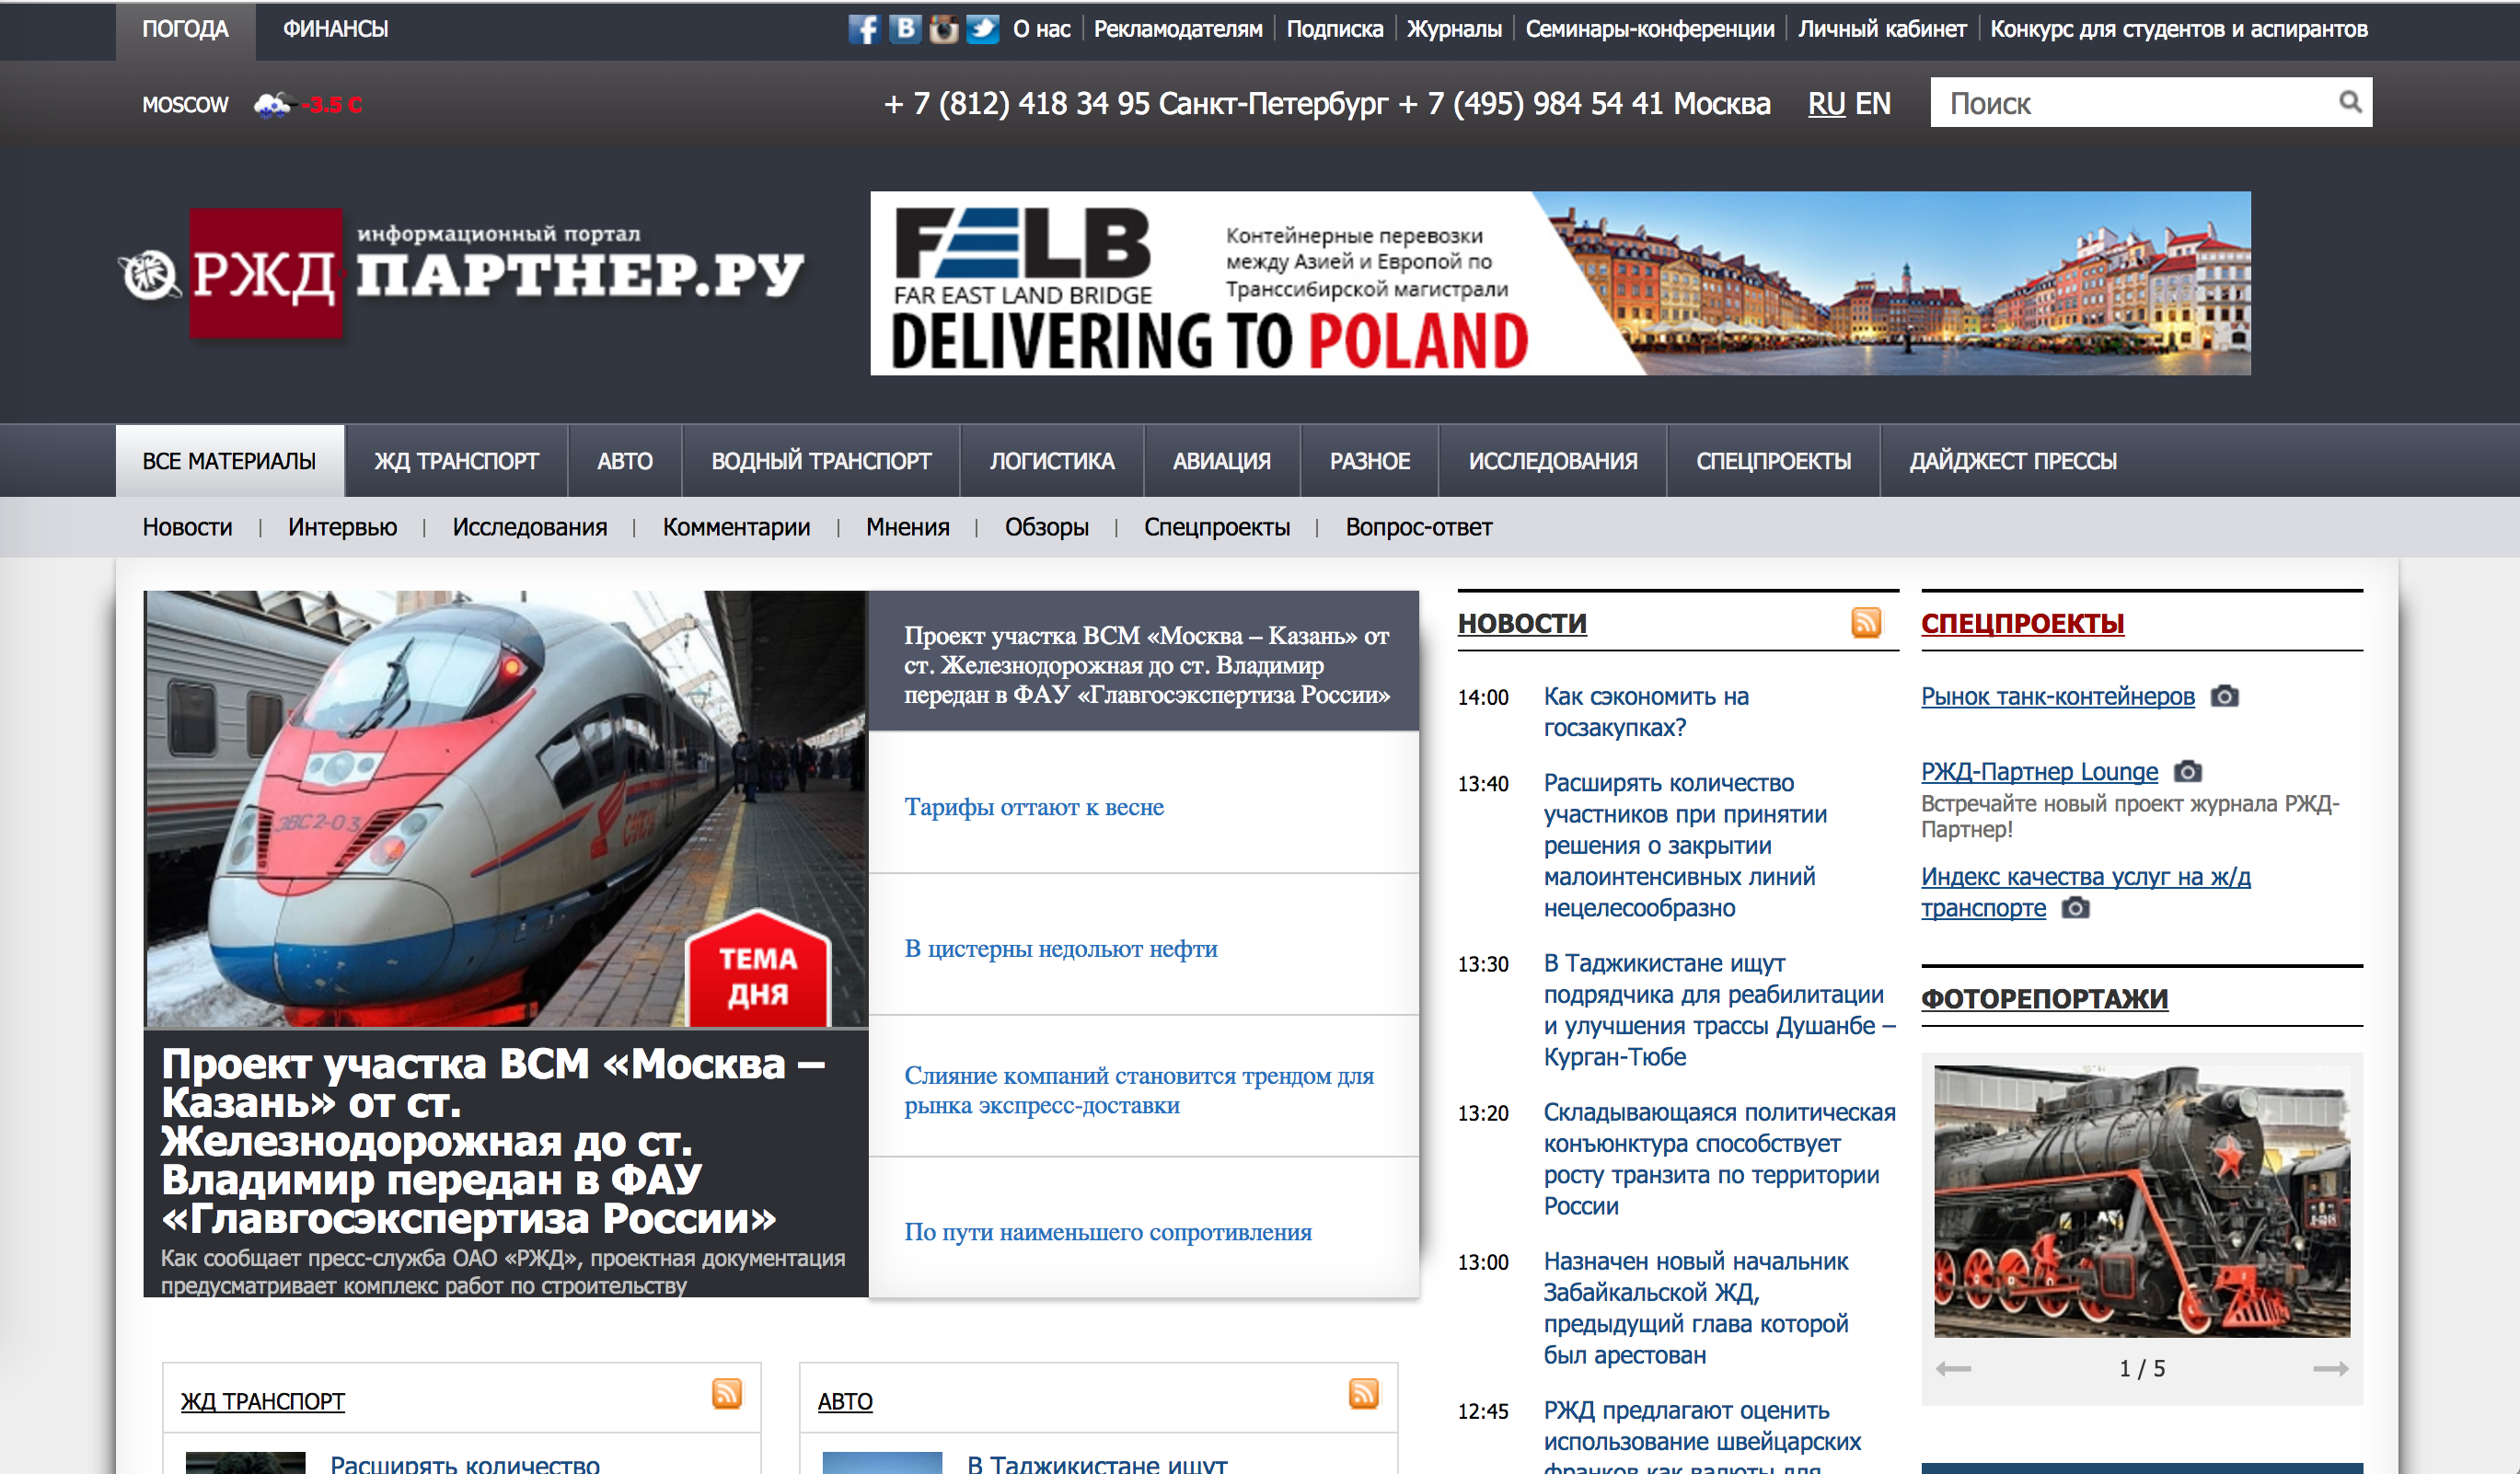Select Обзоры in the submenu bar
Screen dimensions: 2520x1474
click(1047, 527)
